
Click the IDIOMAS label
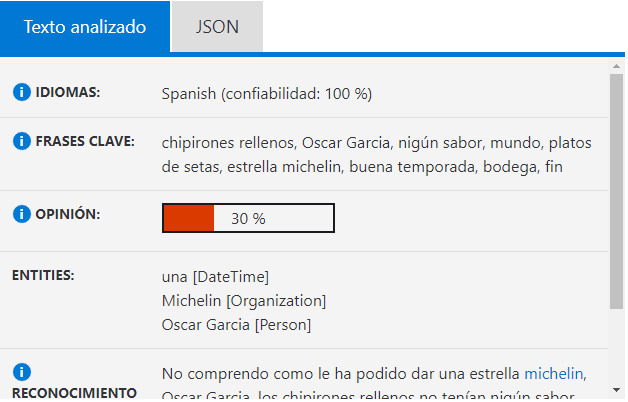coord(68,92)
